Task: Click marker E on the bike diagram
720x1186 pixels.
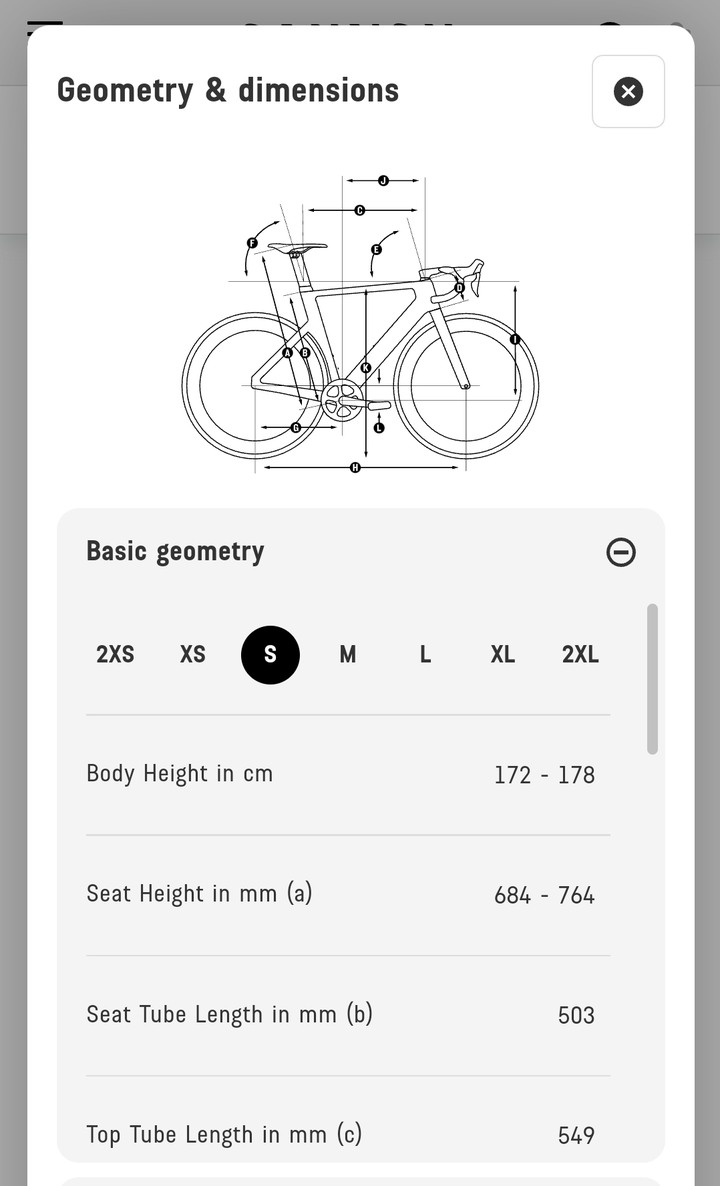Action: (x=376, y=250)
